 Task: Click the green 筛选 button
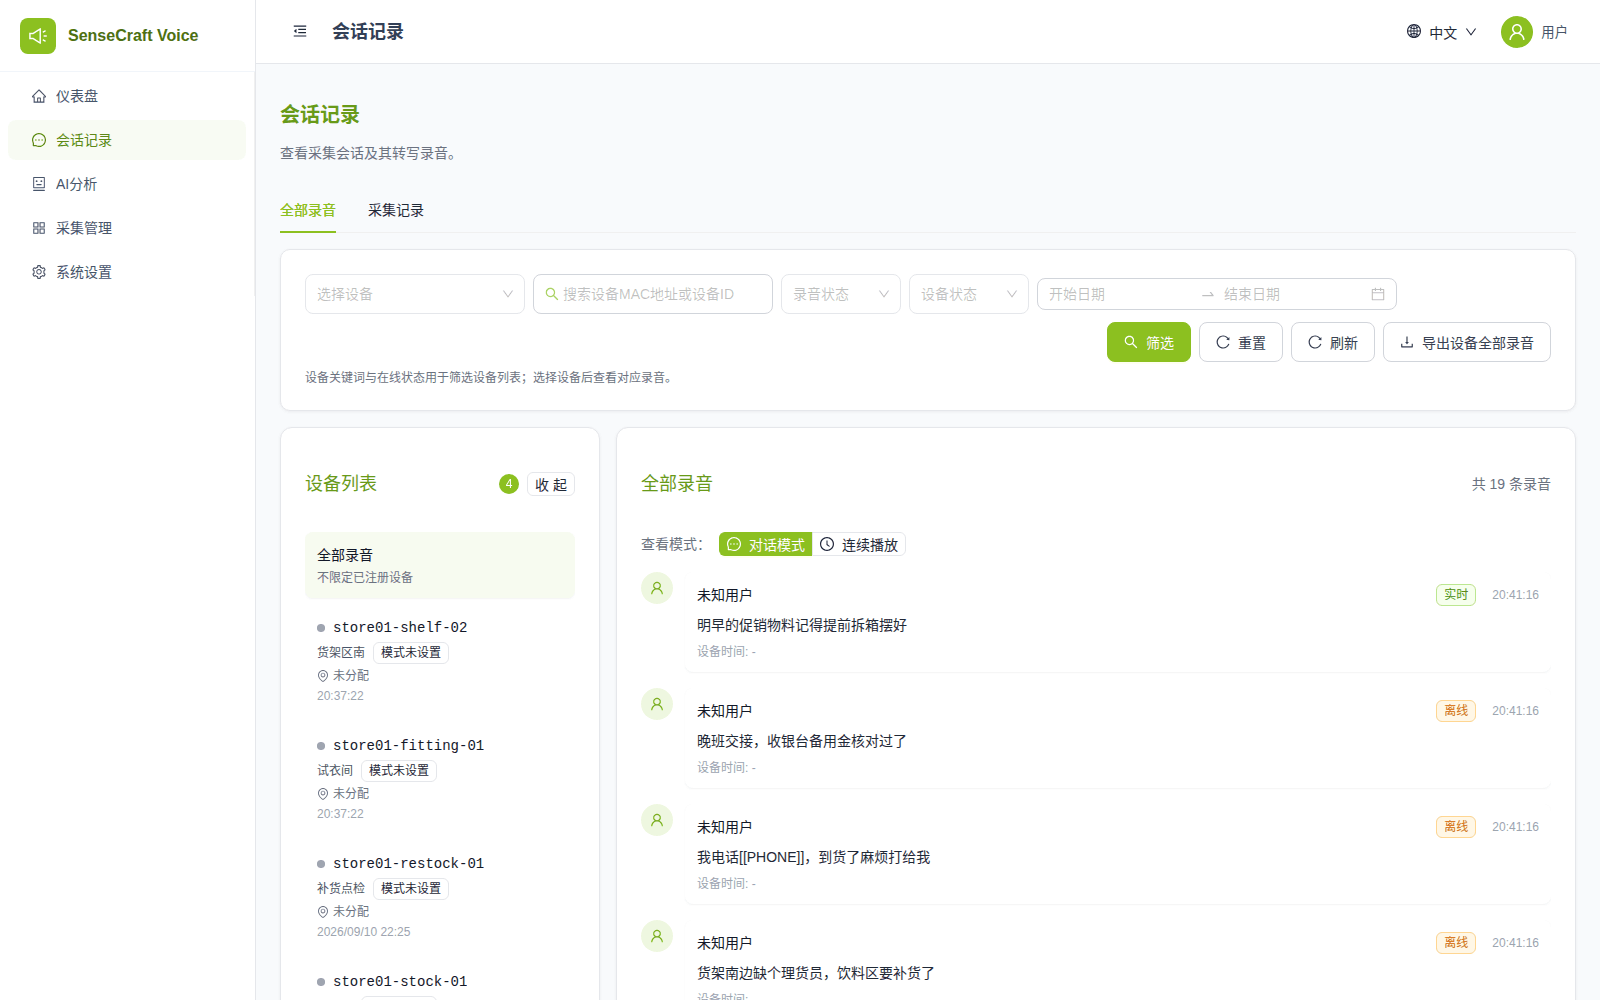pyautogui.click(x=1149, y=342)
